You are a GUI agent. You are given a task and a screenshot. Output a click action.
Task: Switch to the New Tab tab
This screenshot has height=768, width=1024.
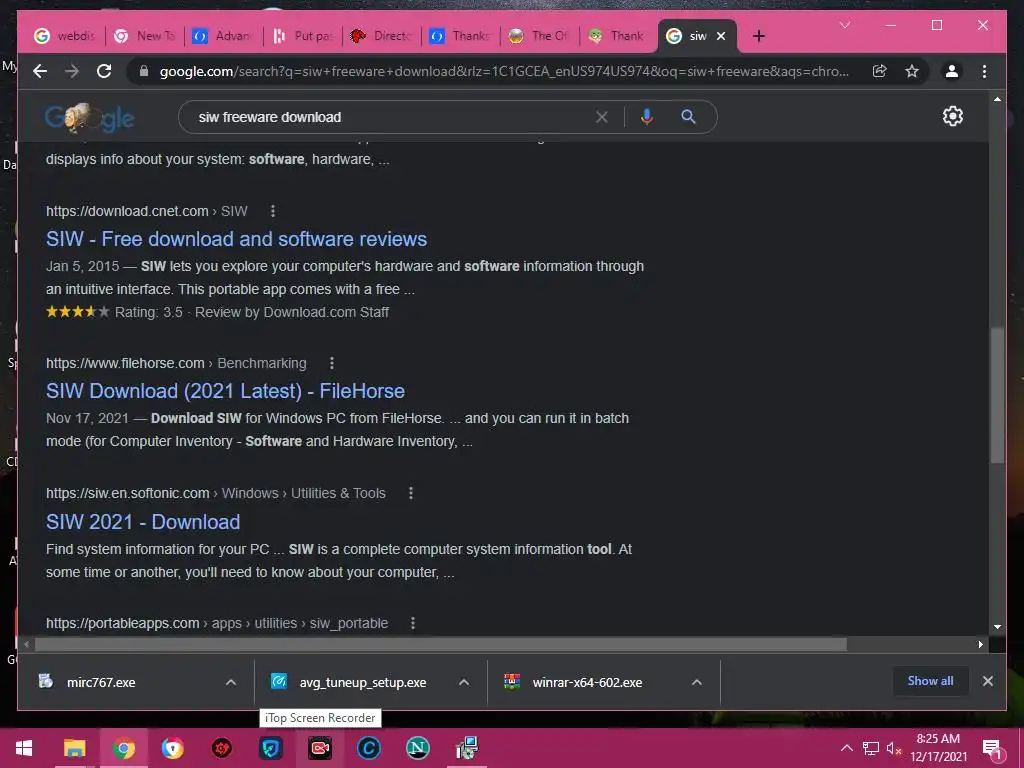coord(145,36)
